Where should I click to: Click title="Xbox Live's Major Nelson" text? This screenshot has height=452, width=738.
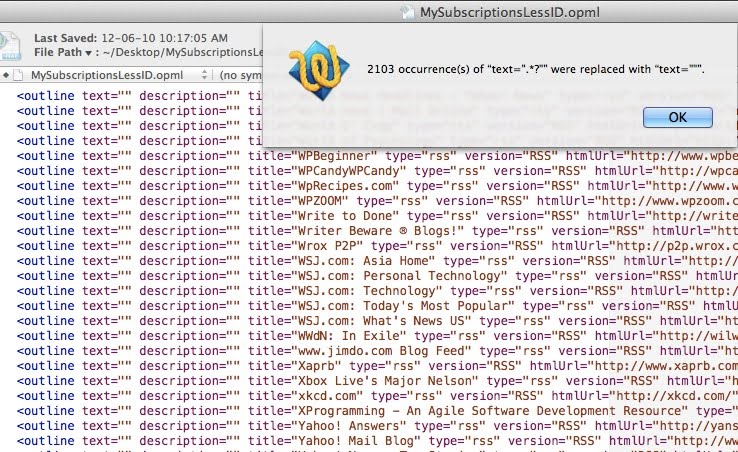click(363, 382)
